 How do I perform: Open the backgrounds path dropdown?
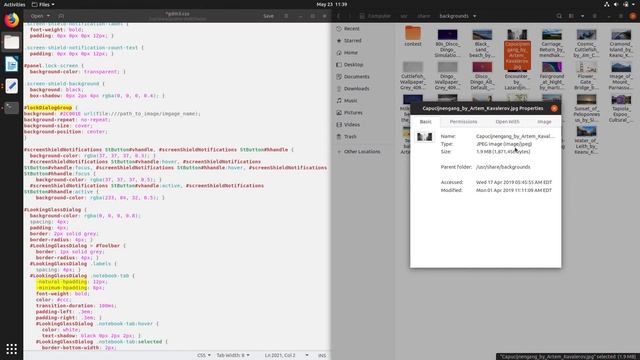458,16
